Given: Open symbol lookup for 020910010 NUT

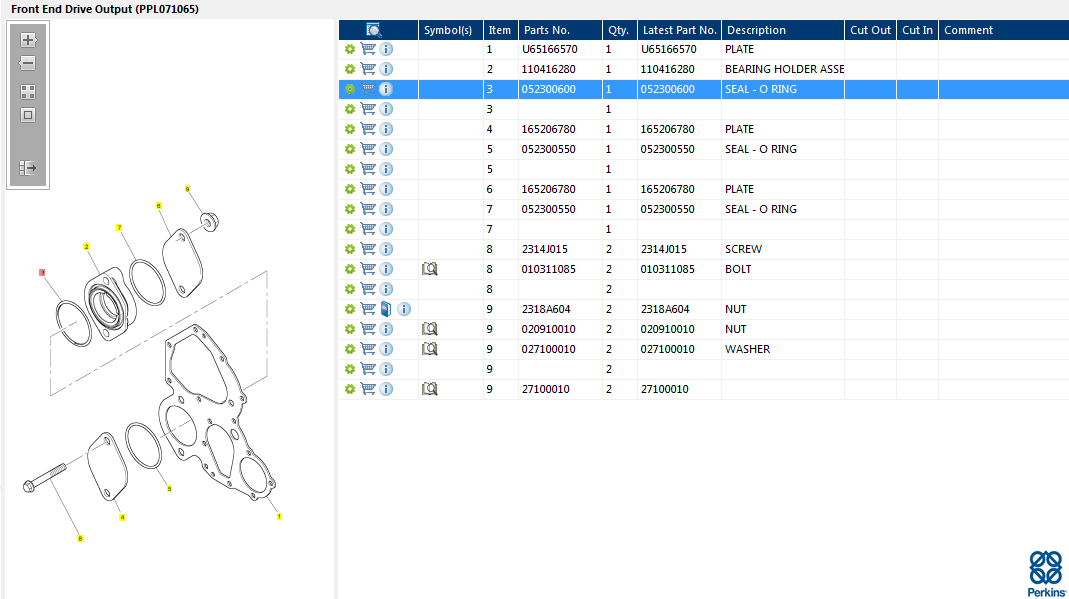Looking at the screenshot, I should click(430, 328).
